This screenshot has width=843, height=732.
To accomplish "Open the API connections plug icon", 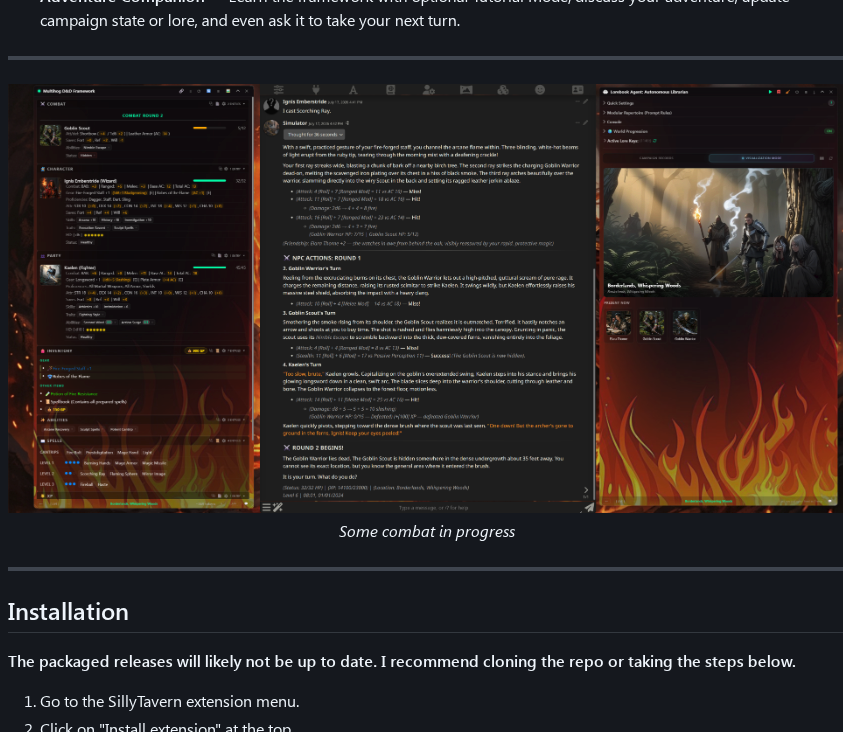I will click(316, 90).
